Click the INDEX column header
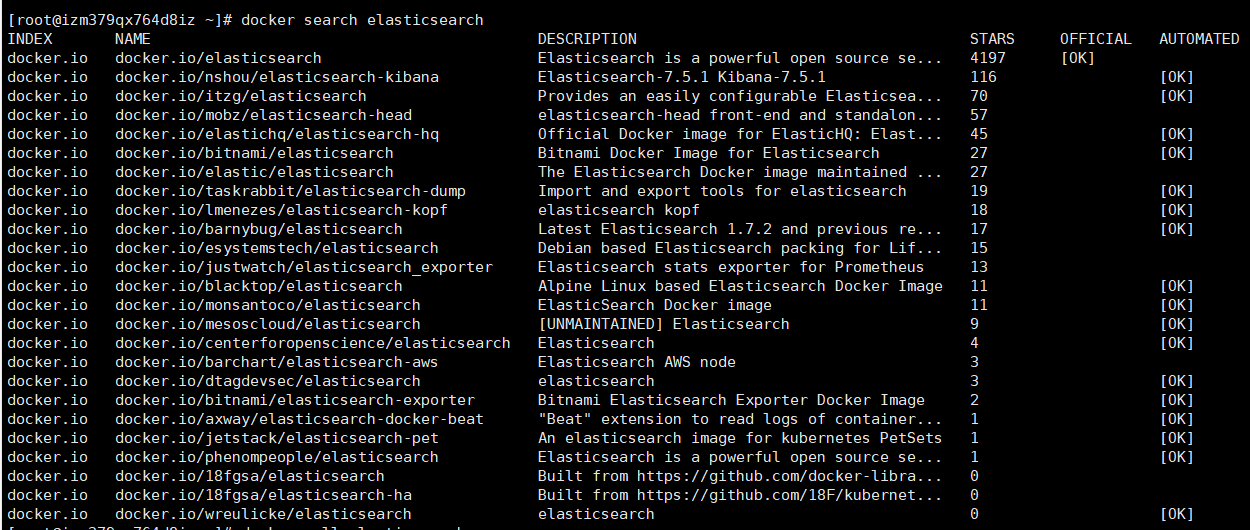1250x530 pixels. pyautogui.click(x=29, y=39)
